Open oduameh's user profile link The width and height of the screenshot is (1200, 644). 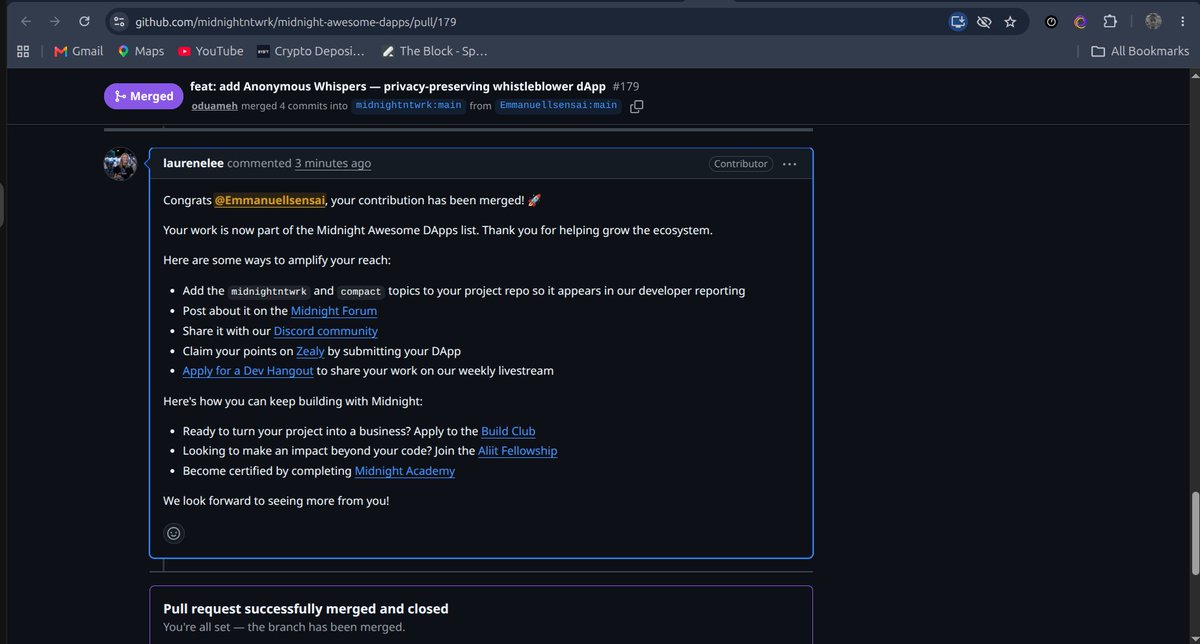[x=215, y=106]
